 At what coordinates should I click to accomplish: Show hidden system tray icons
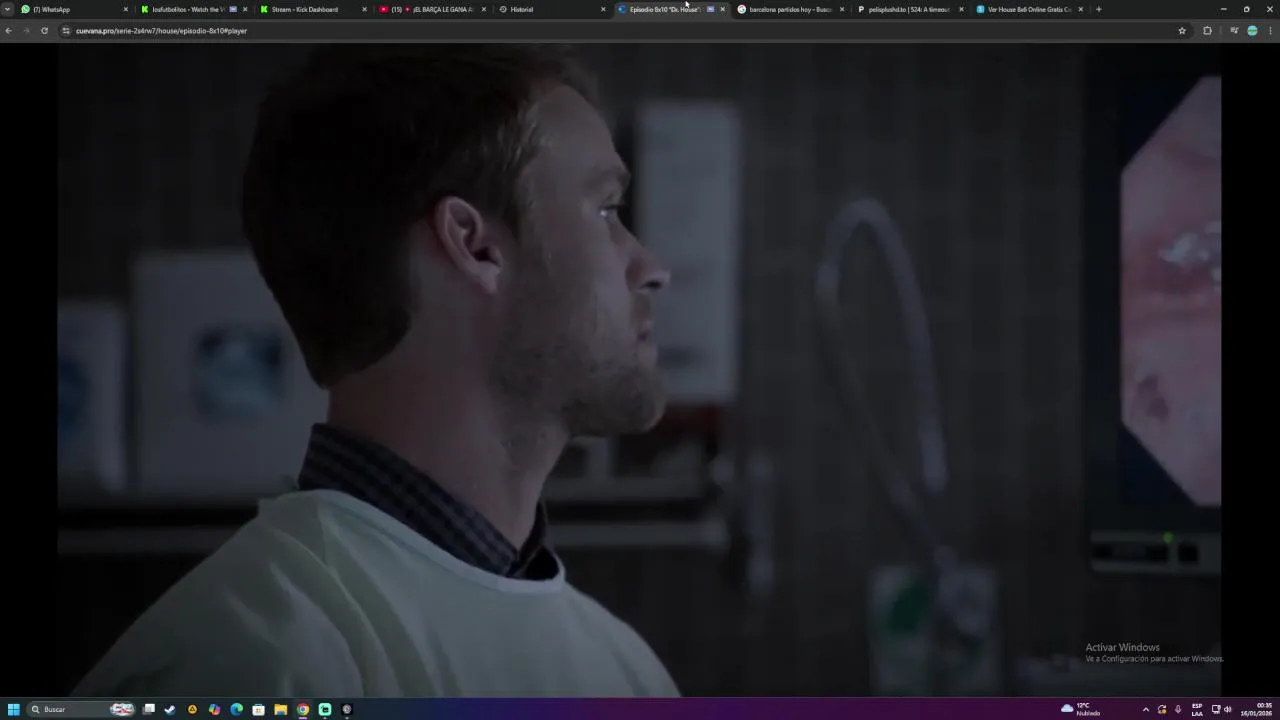click(x=1145, y=709)
